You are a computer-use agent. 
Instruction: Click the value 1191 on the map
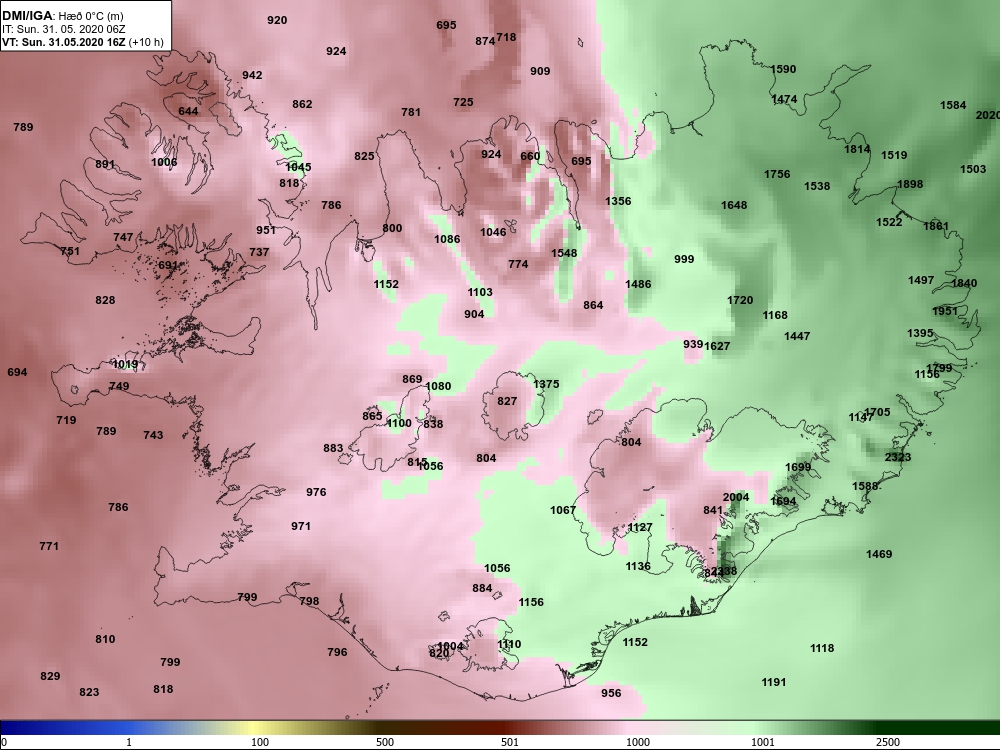tap(774, 683)
